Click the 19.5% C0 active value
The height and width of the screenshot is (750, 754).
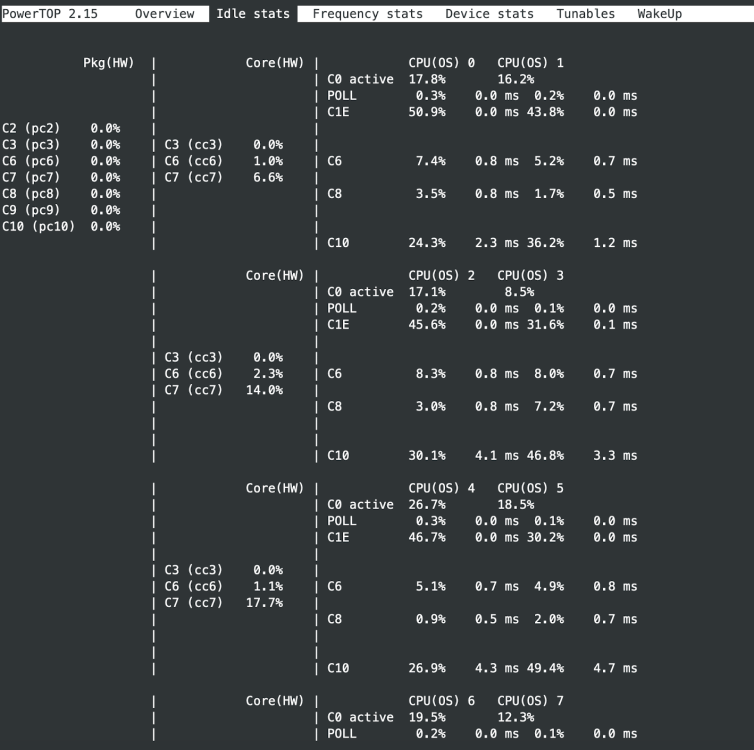(x=427, y=717)
